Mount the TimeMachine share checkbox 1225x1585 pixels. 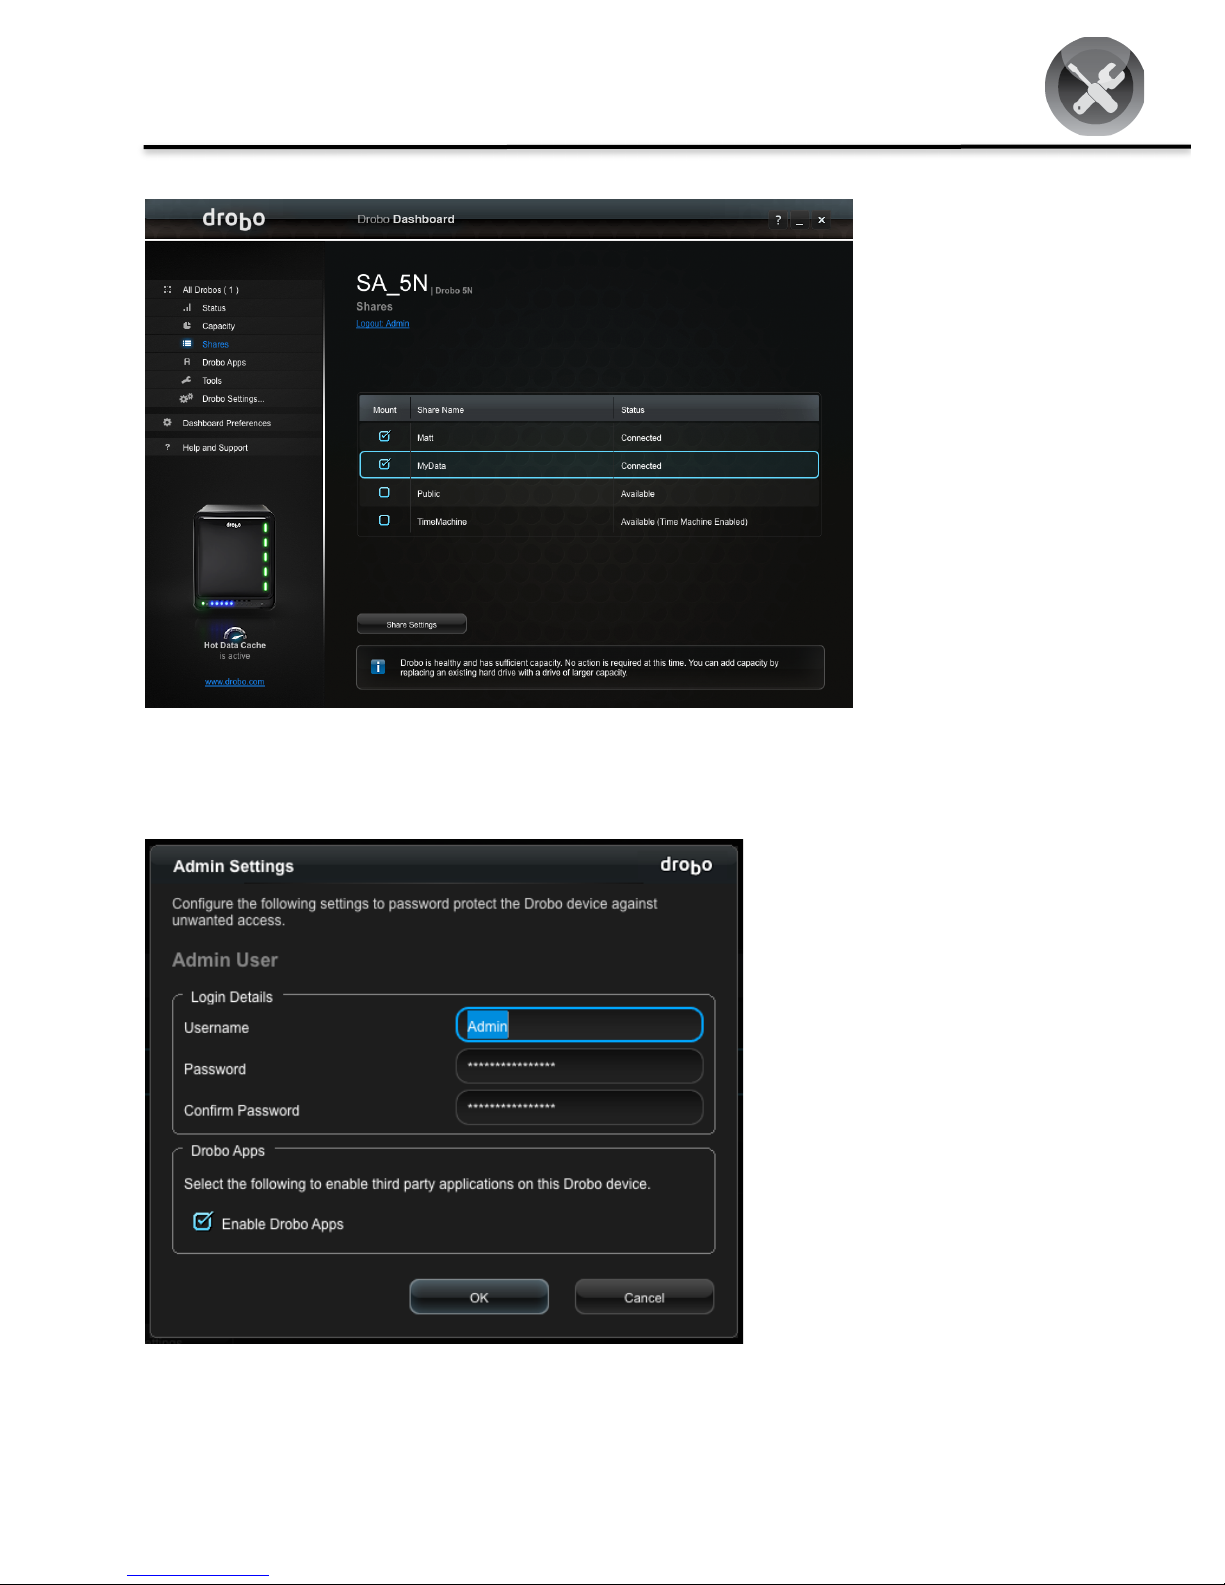click(x=384, y=521)
